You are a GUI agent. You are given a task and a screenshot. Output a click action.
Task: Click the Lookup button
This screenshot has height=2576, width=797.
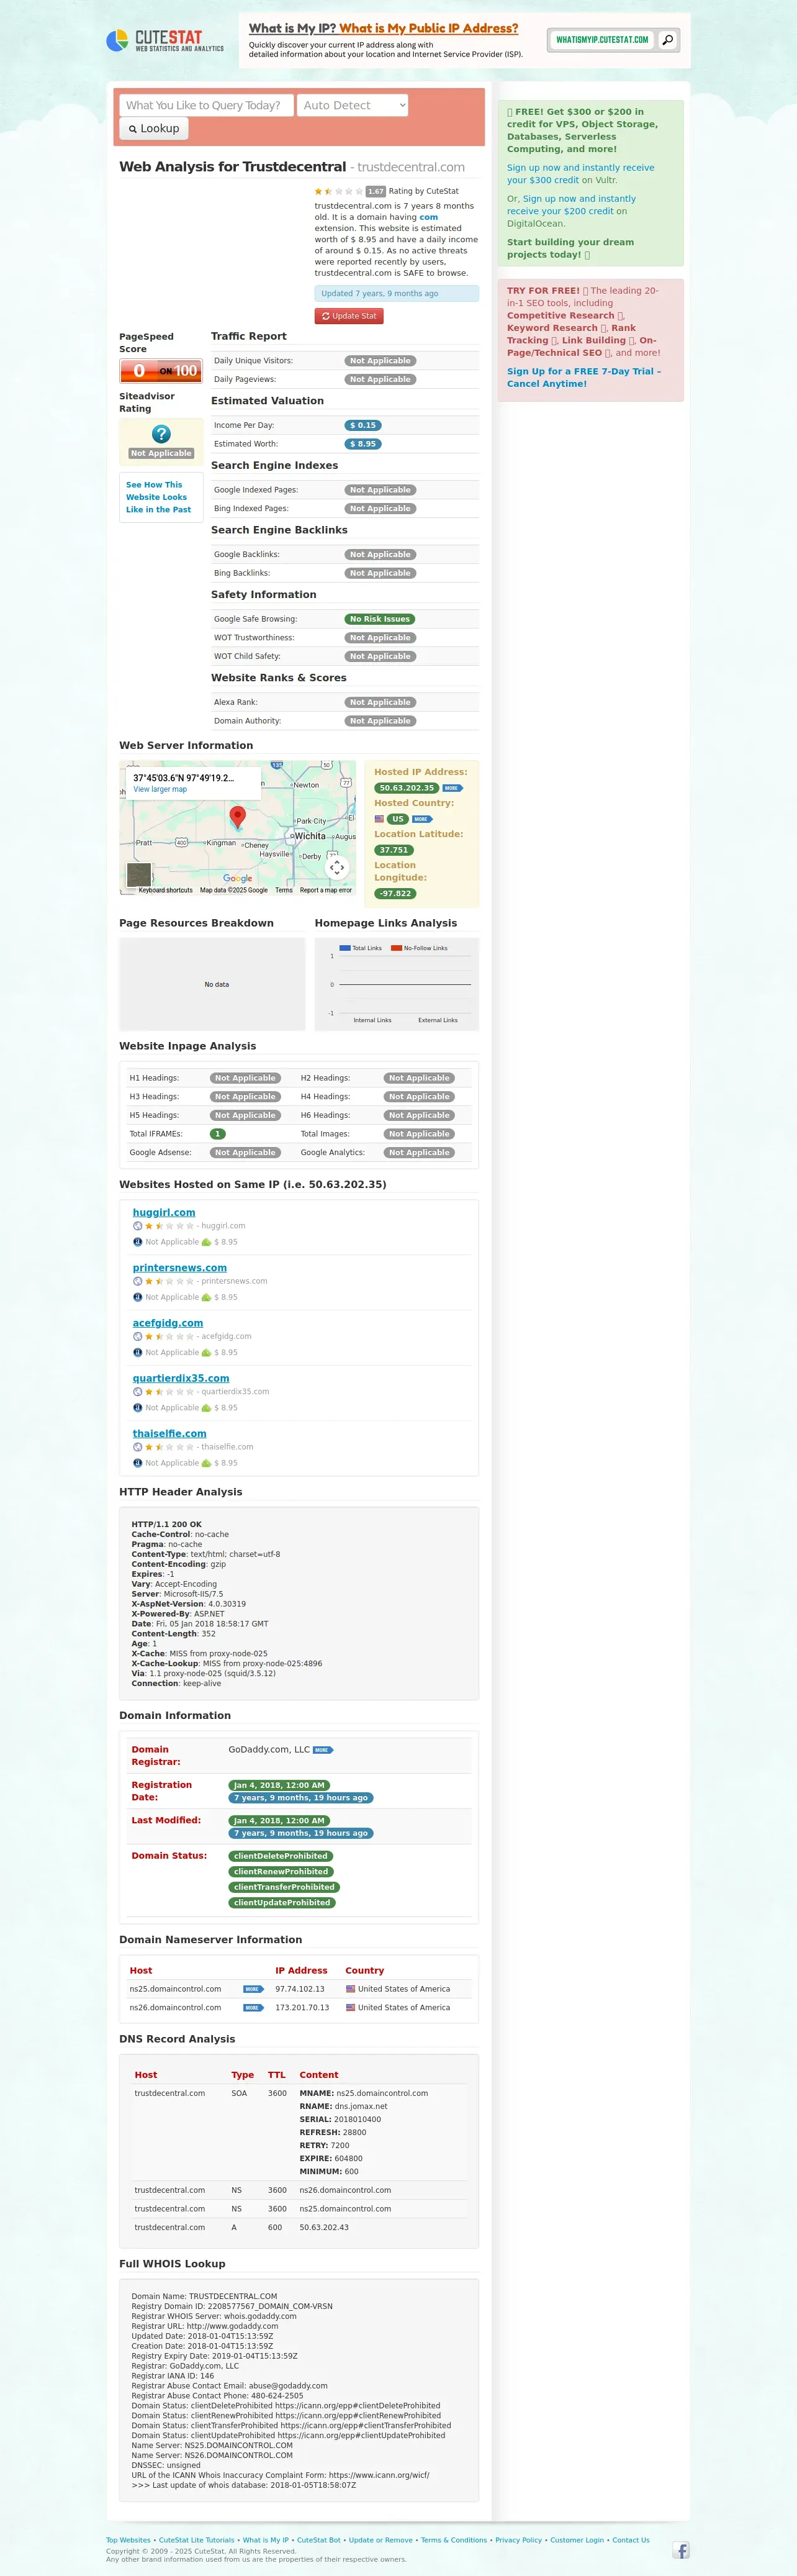(x=154, y=128)
